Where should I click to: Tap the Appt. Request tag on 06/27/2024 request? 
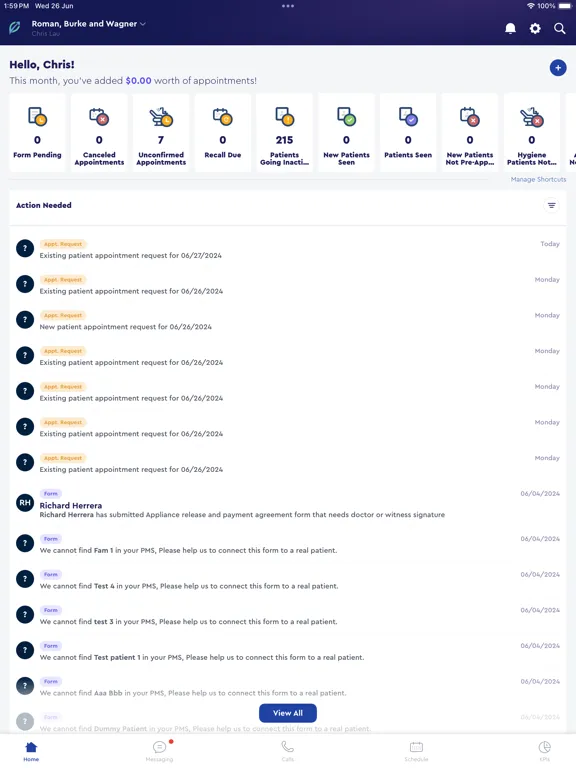point(63,244)
